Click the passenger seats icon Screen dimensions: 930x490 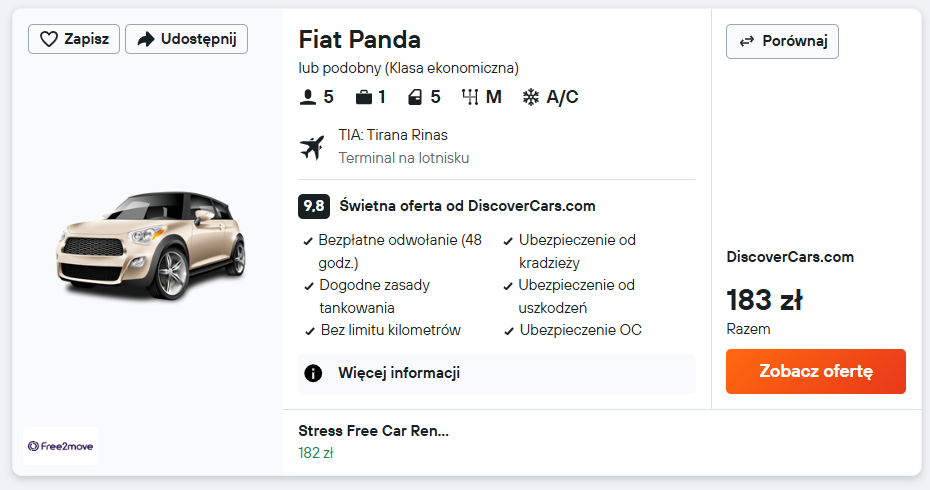tap(308, 97)
